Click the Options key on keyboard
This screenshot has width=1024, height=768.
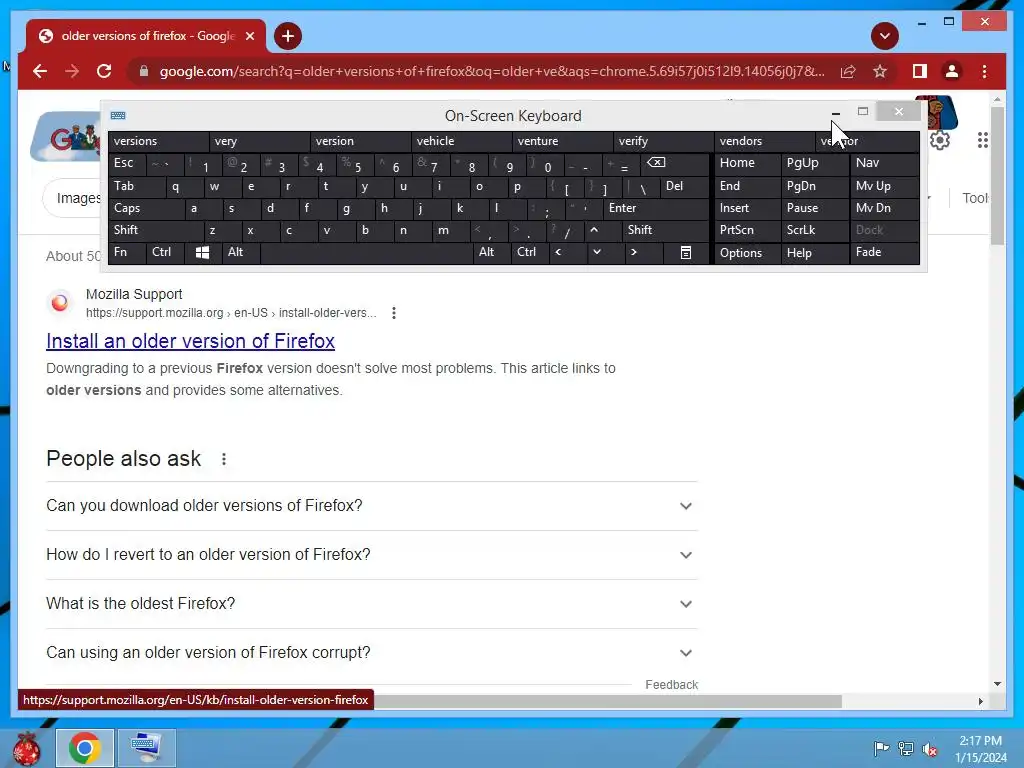(x=747, y=253)
